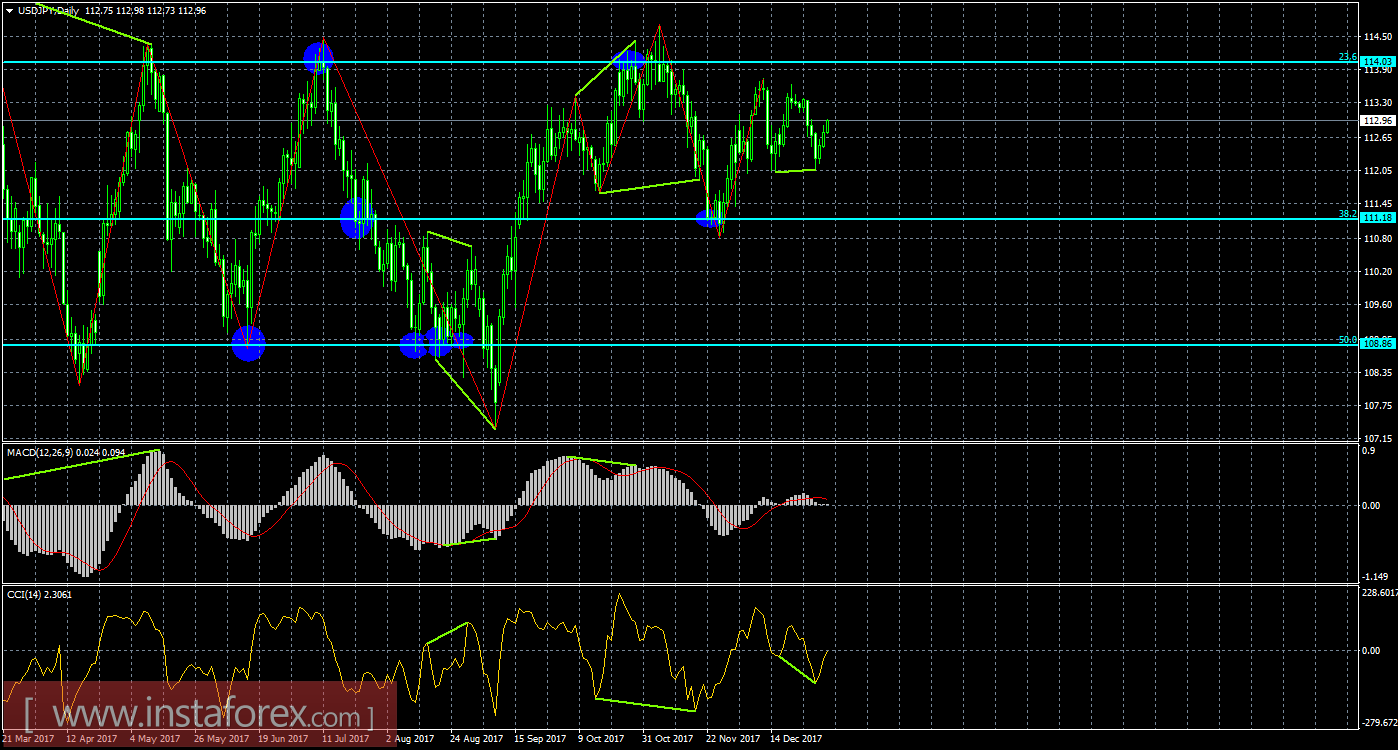
Task: Select the blue circle marker near the 26 May low
Action: [x=249, y=346]
